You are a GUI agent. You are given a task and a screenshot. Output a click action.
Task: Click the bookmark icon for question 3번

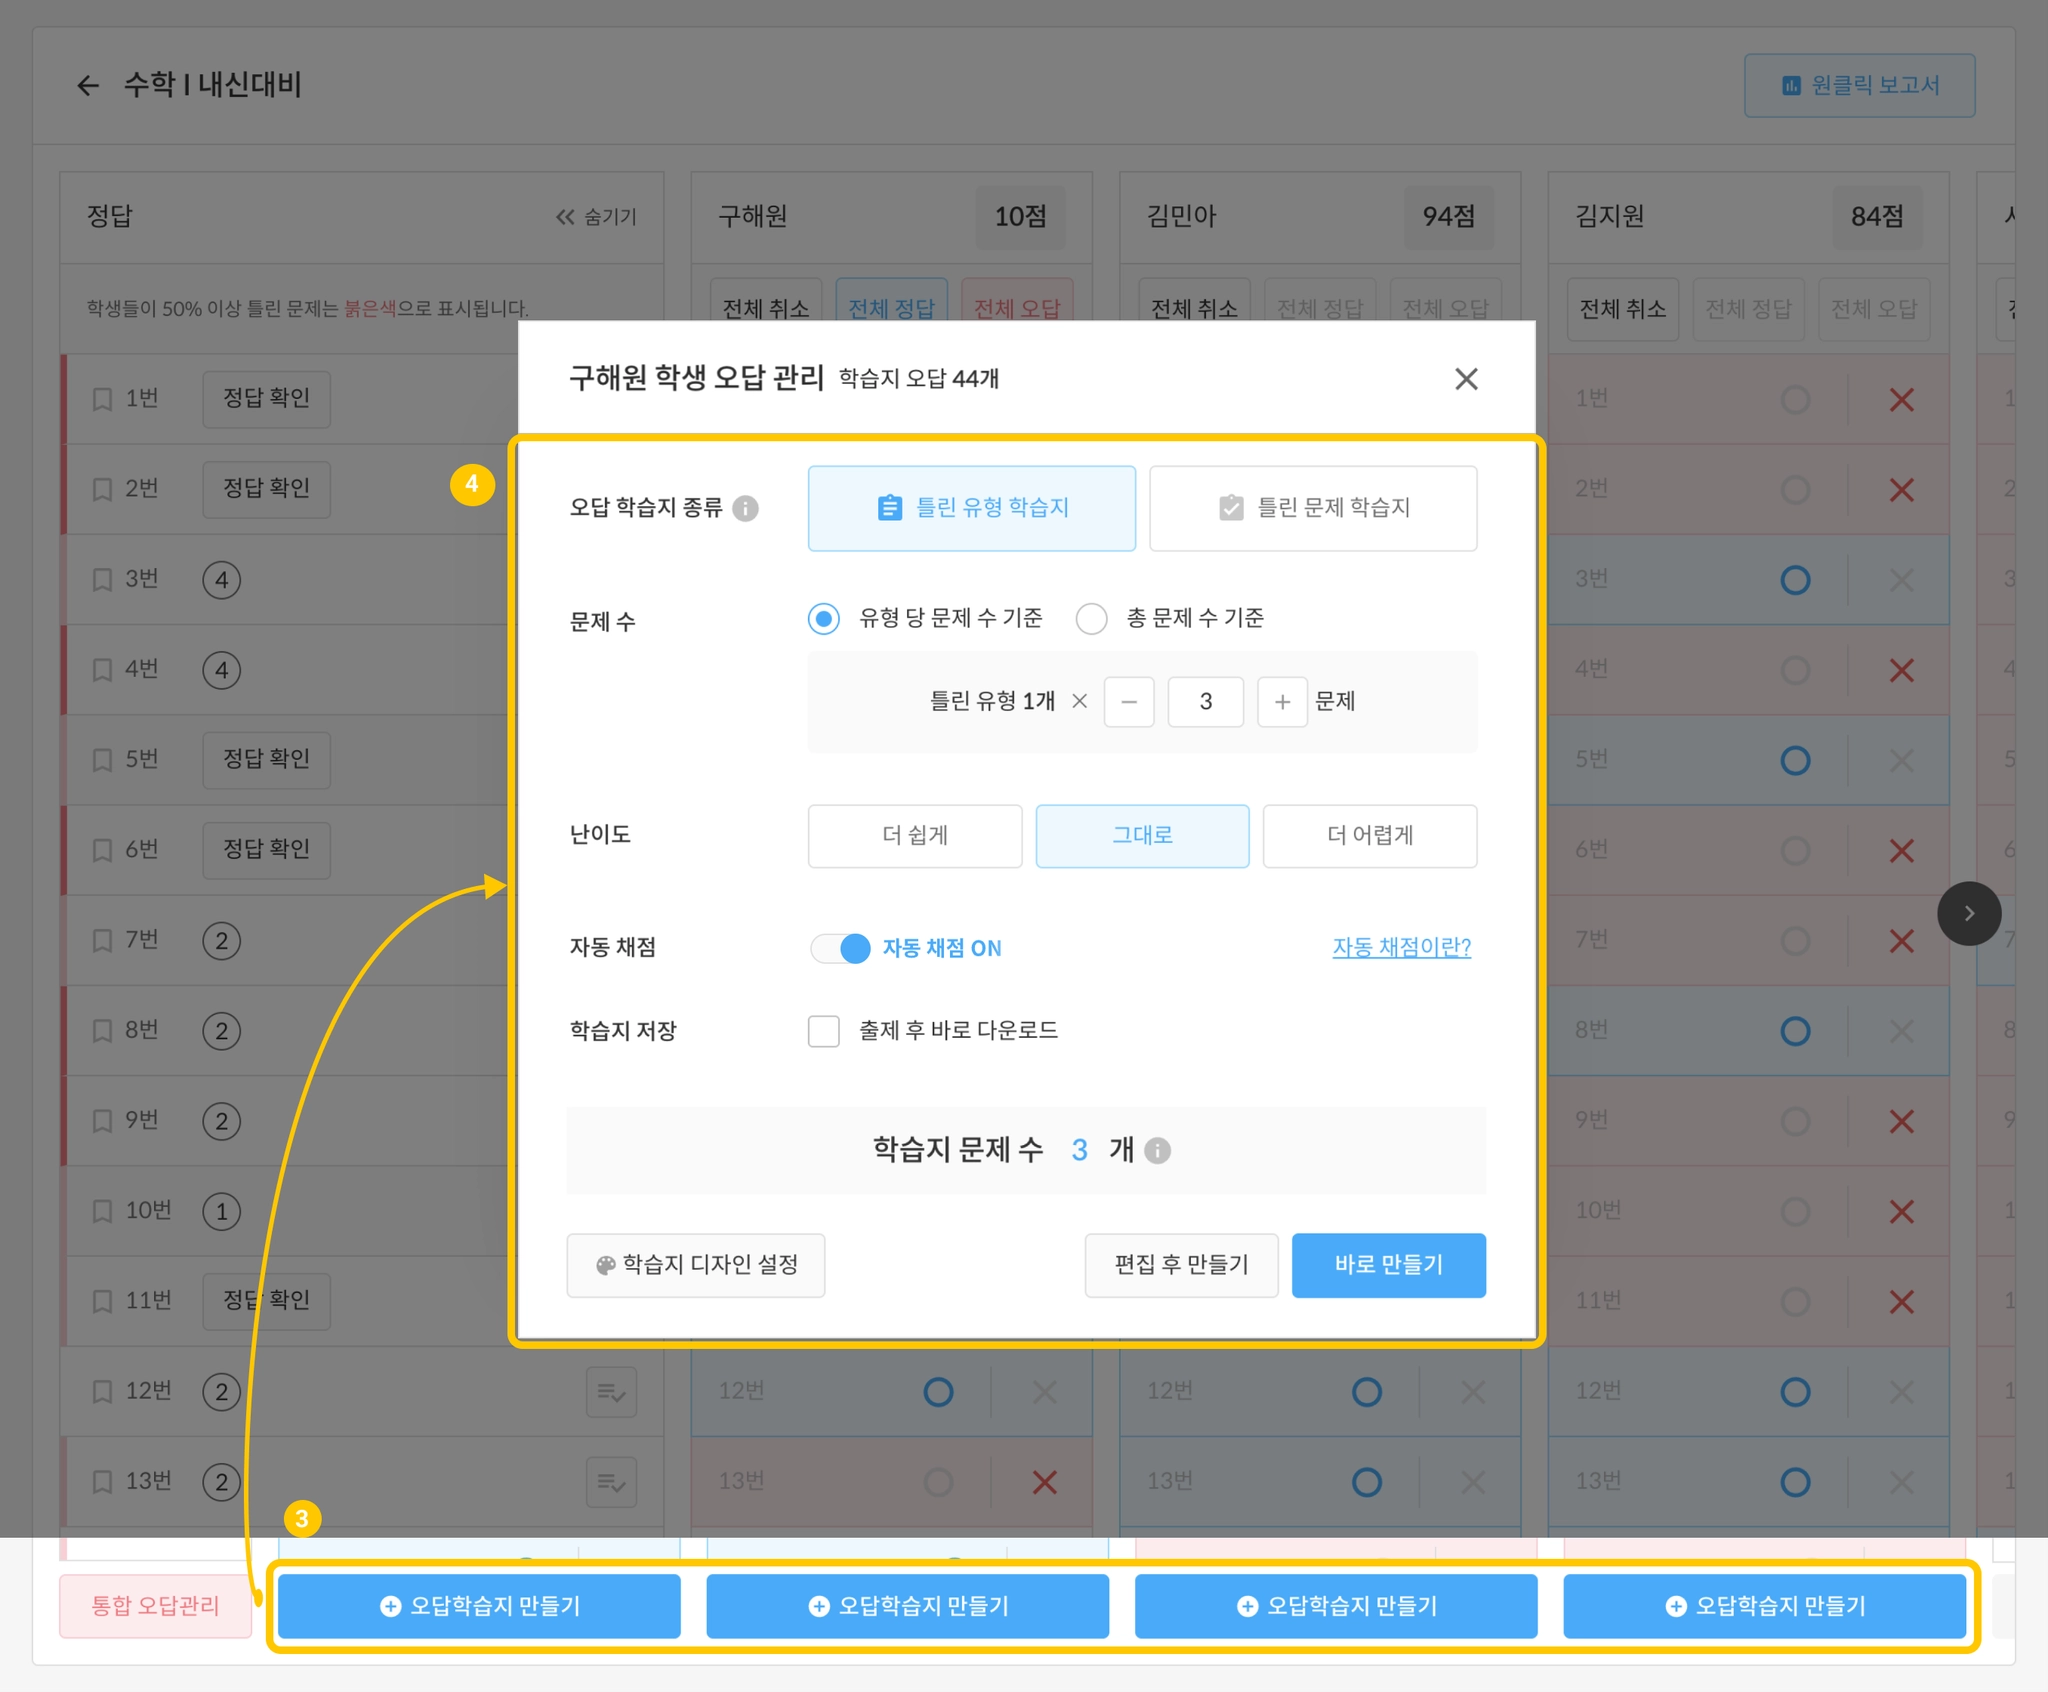tap(102, 580)
